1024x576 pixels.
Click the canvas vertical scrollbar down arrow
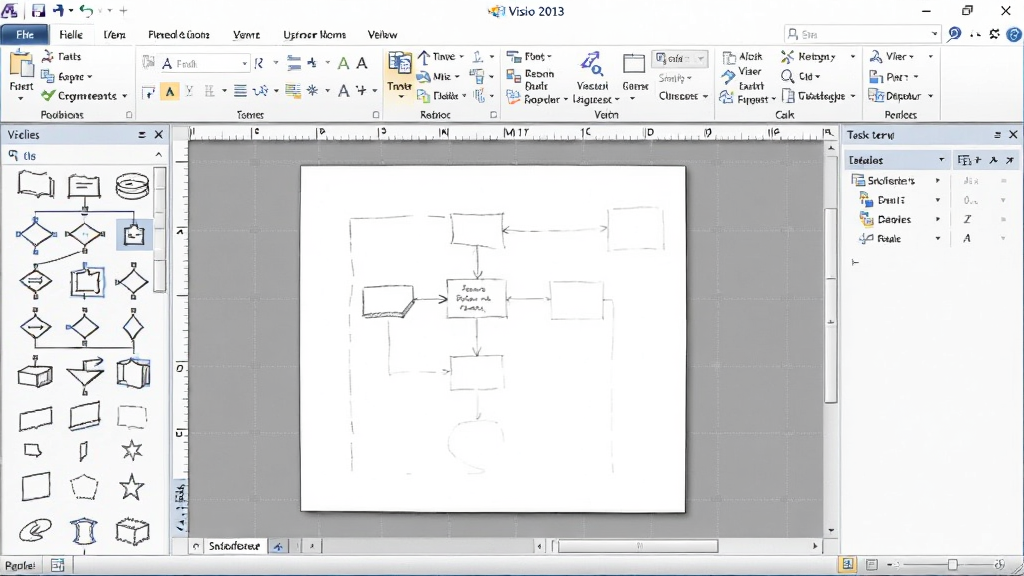point(831,530)
